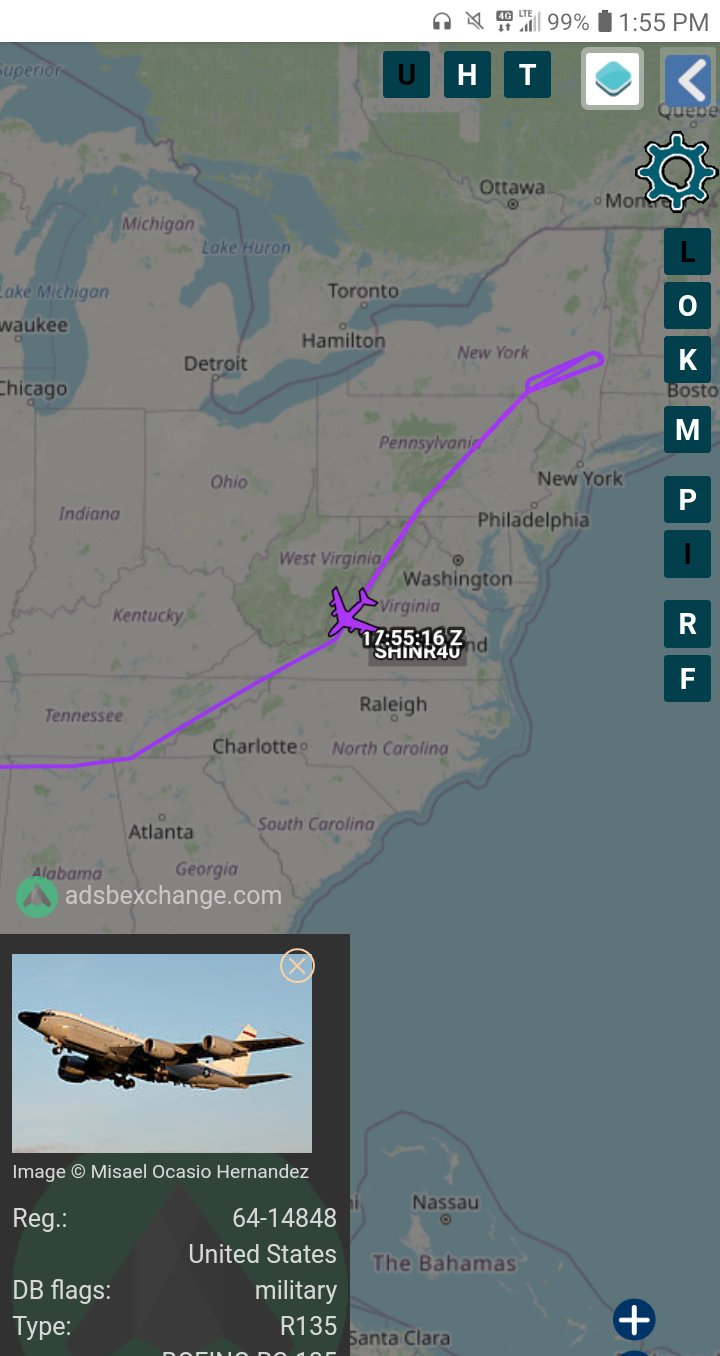The width and height of the screenshot is (720, 1356).
Task: Open the settings gear icon
Action: [x=677, y=172]
